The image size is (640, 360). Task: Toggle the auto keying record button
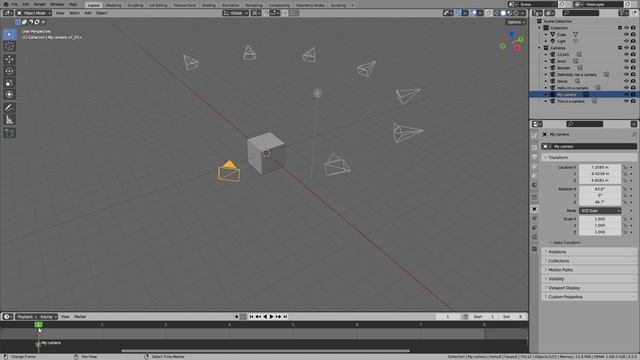tap(236, 317)
